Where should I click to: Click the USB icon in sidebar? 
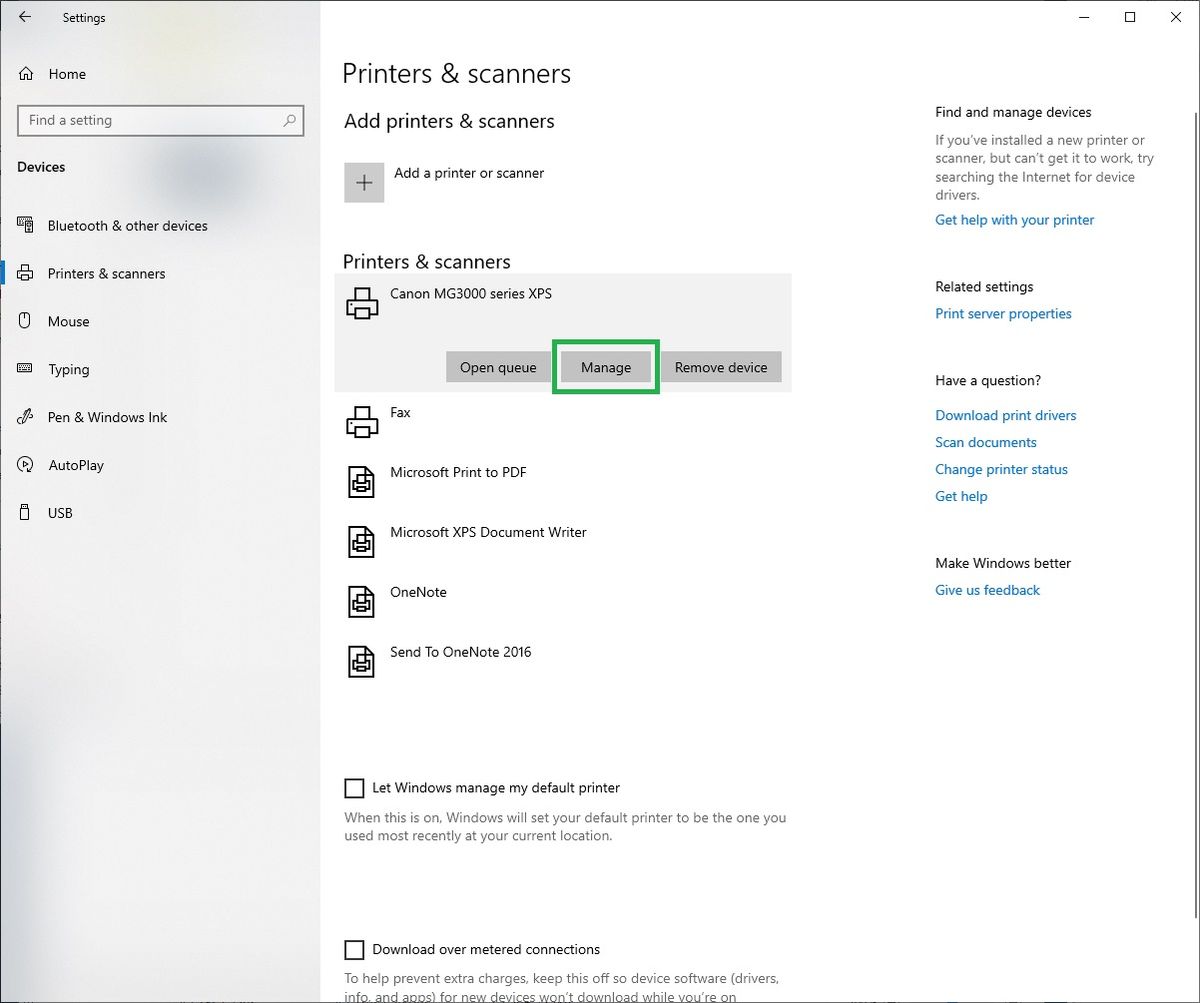25,513
